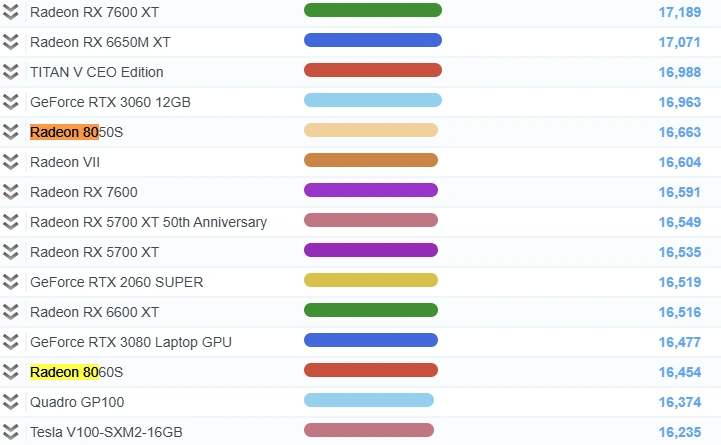Expand the GeForce RTX 2060 SUPER chevron
Image resolution: width=721 pixels, height=445 pixels.
11,282
